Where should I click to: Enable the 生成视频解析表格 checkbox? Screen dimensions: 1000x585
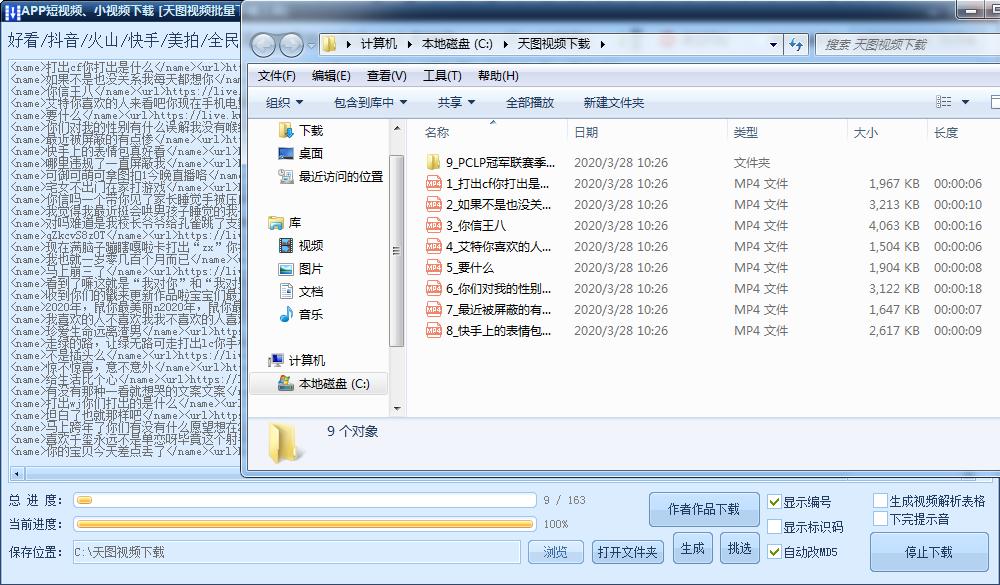coord(881,501)
